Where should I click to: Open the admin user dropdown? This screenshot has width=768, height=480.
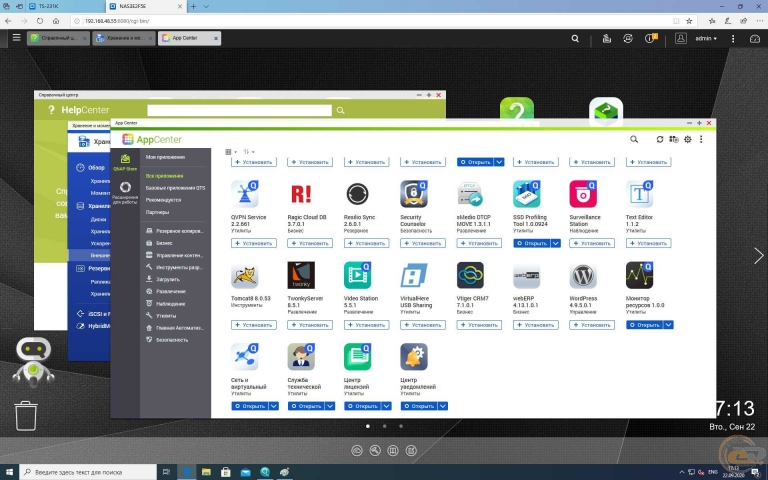tap(706, 38)
